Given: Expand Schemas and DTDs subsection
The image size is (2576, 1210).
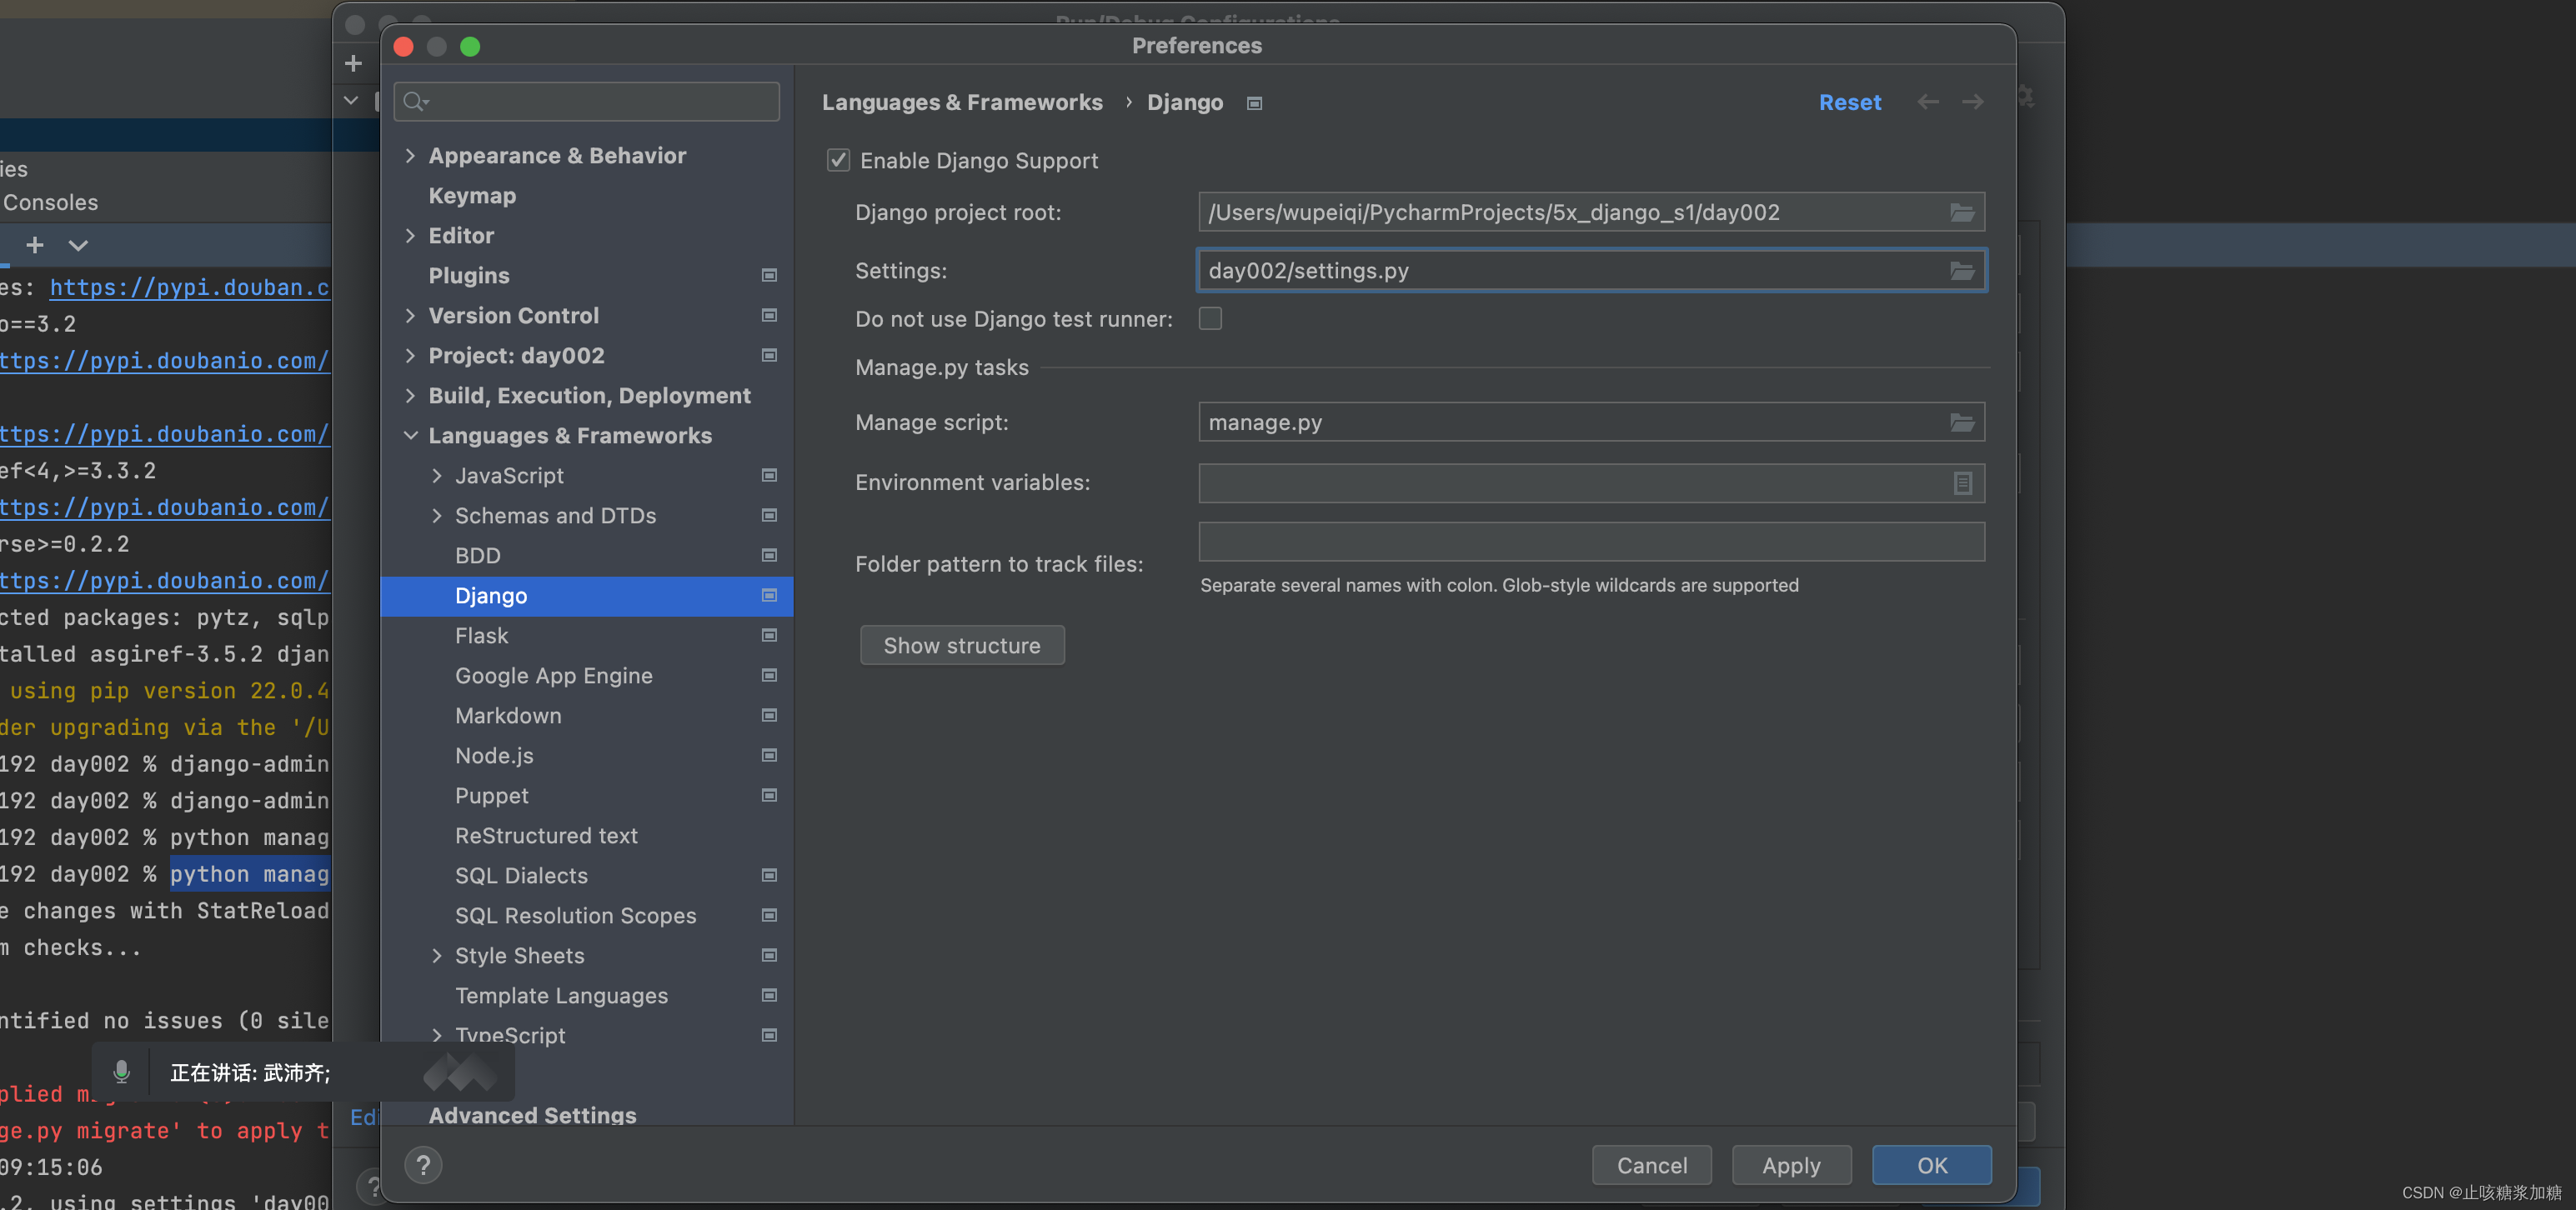Looking at the screenshot, I should (x=437, y=516).
